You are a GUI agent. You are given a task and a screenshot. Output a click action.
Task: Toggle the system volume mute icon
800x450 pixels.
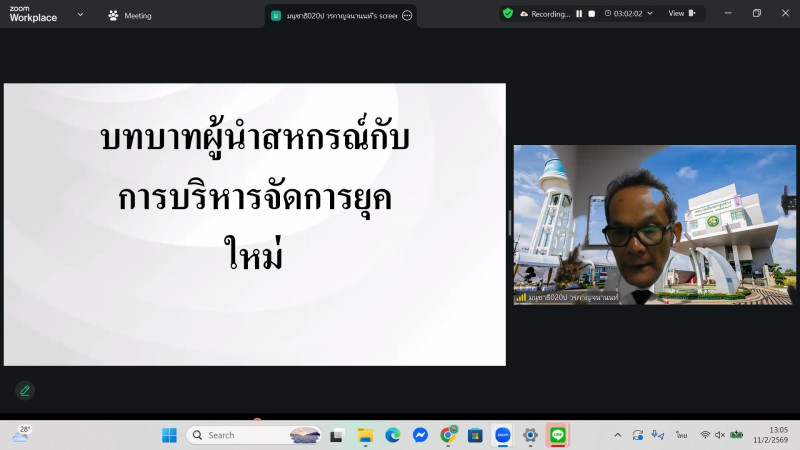pyautogui.click(x=719, y=435)
